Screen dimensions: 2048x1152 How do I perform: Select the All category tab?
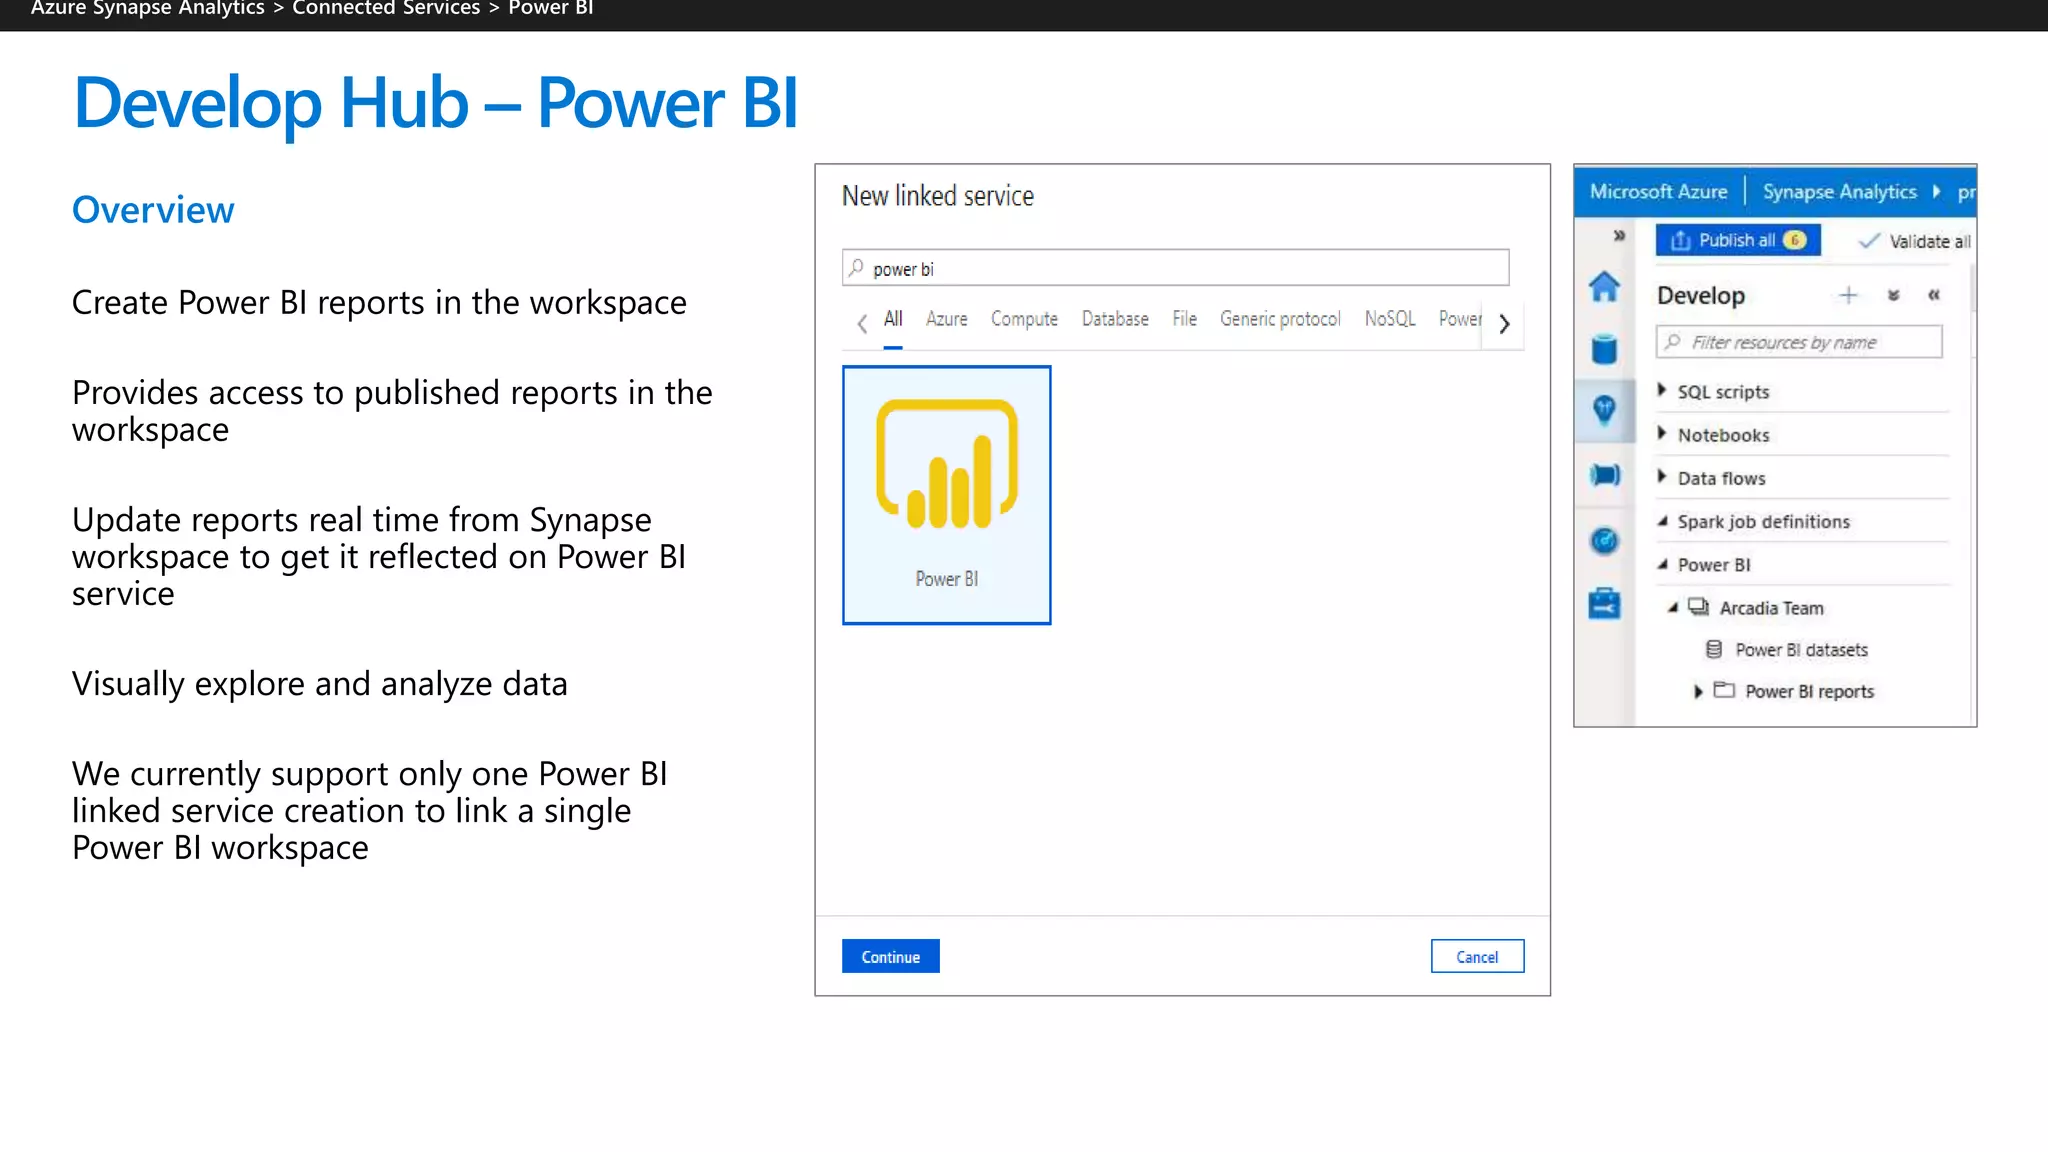(893, 319)
